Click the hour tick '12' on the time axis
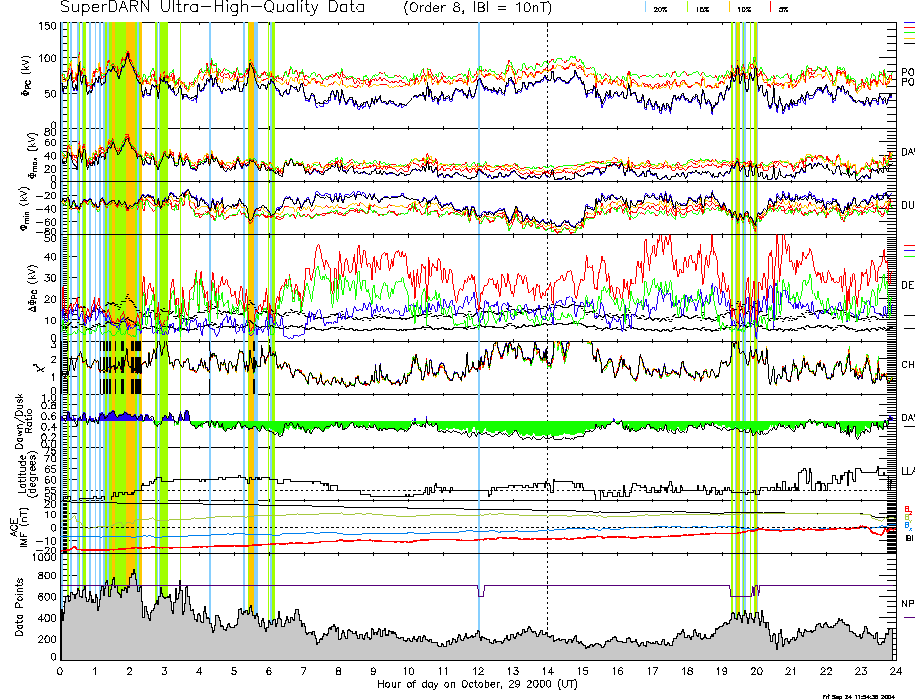 pyautogui.click(x=478, y=671)
